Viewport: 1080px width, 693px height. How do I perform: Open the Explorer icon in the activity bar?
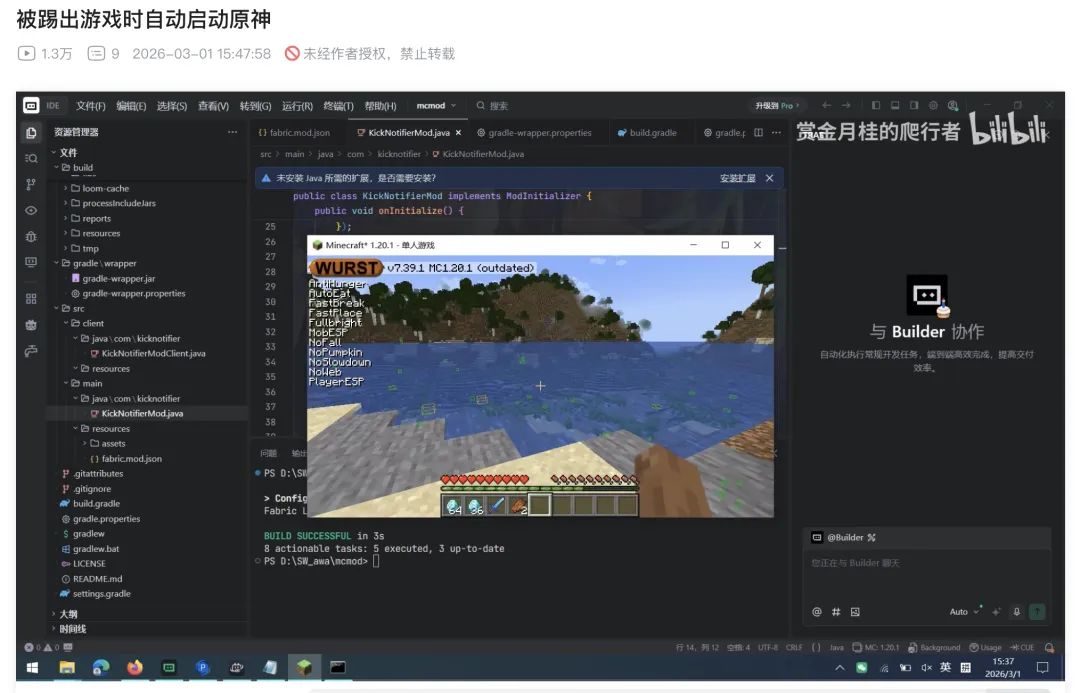[31, 132]
